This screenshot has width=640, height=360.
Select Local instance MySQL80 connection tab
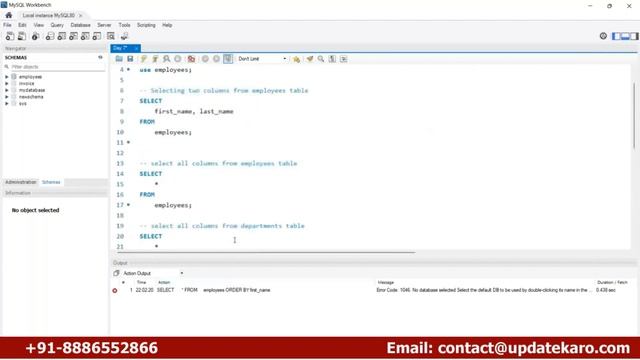[x=48, y=16]
